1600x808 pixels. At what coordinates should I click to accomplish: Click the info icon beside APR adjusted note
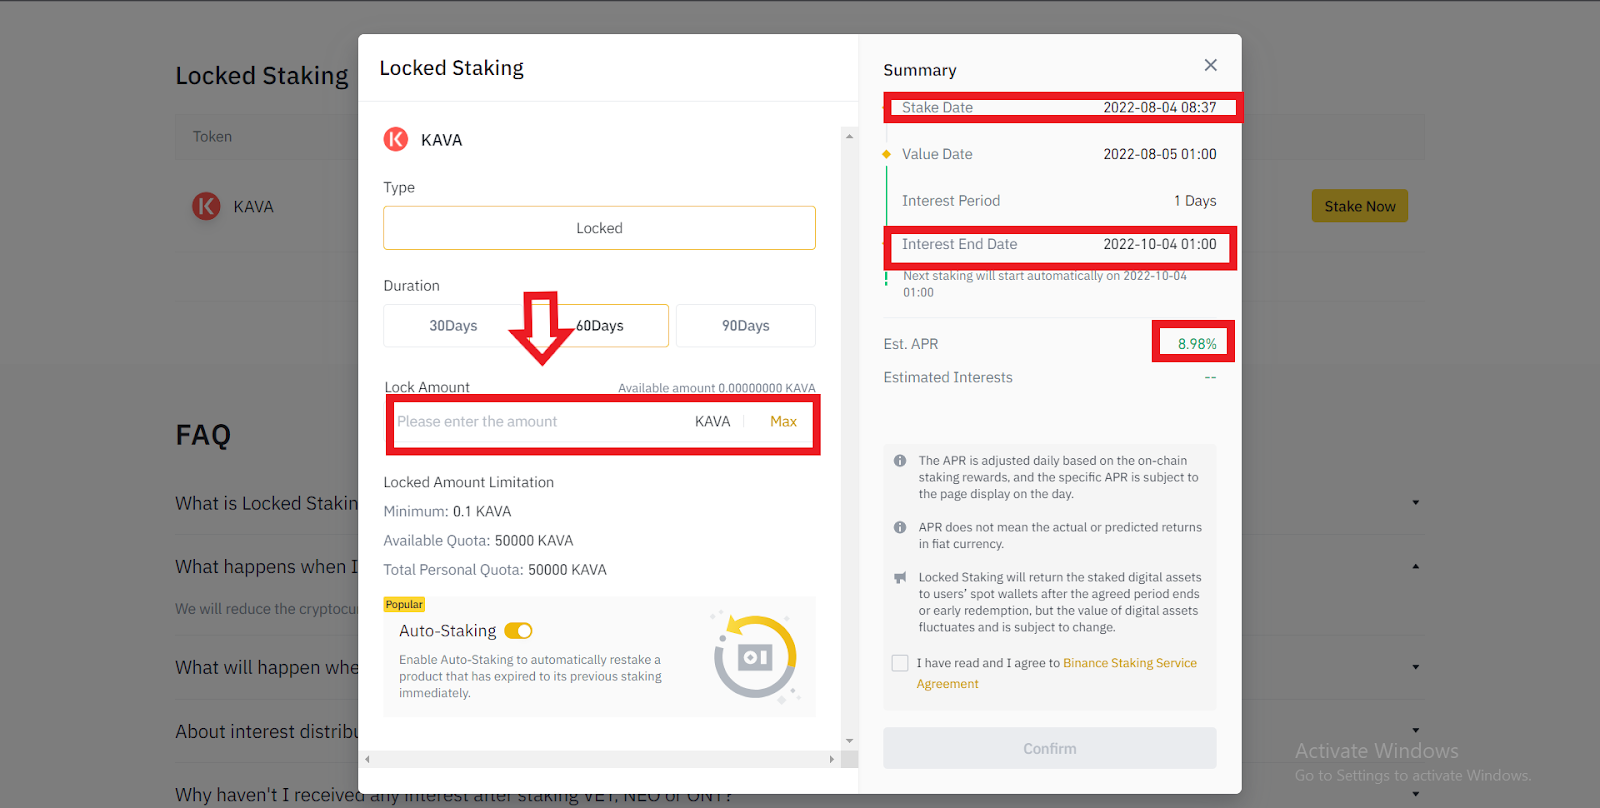click(900, 461)
